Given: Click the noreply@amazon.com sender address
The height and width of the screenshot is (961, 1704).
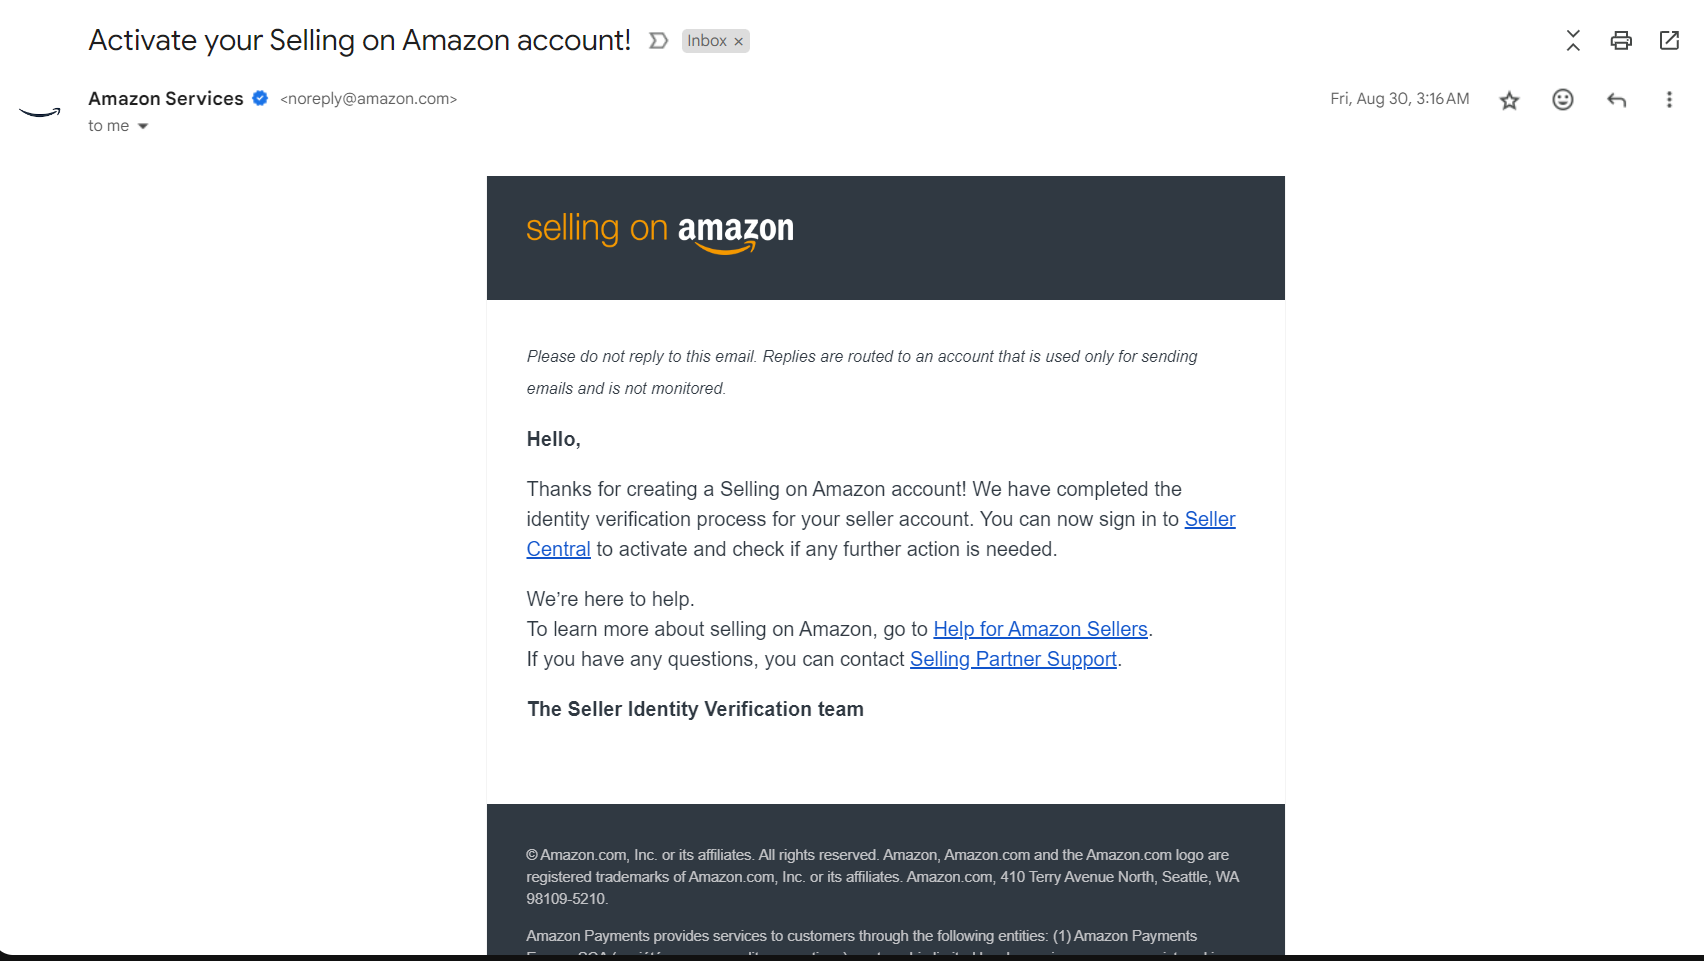Looking at the screenshot, I should tap(369, 99).
